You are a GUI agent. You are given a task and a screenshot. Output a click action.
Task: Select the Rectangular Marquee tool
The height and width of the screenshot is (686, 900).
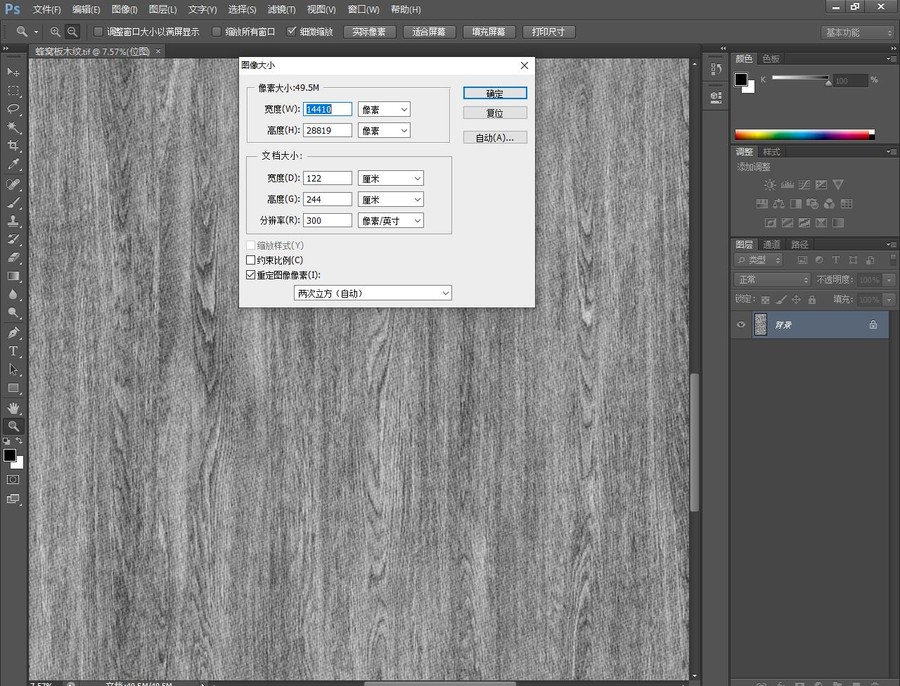pos(13,91)
